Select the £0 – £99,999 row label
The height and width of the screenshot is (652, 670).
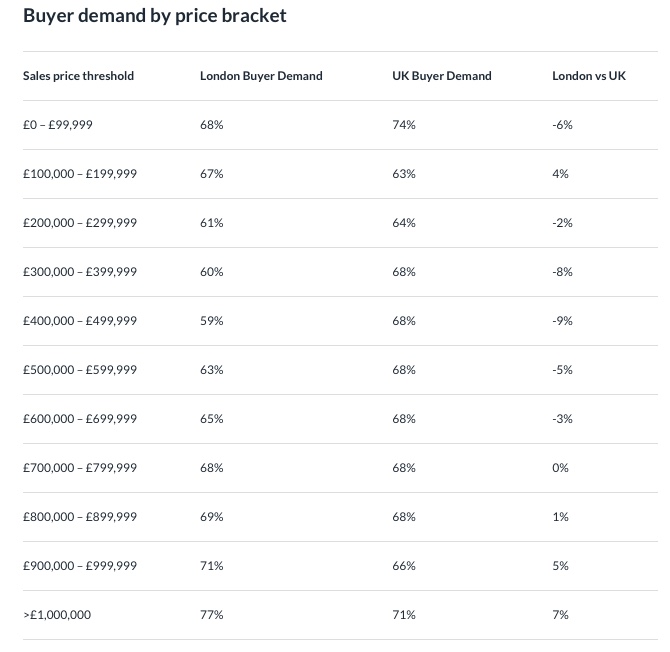coord(58,125)
